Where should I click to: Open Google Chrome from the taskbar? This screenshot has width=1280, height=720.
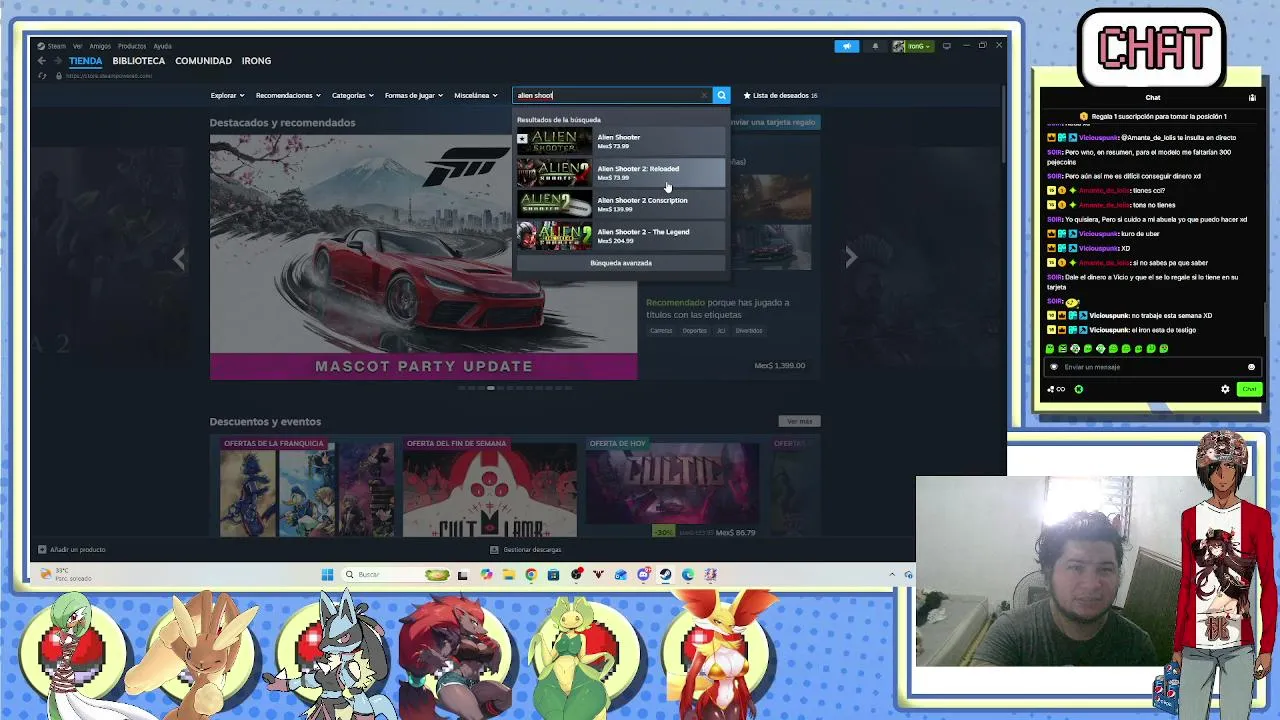531,574
